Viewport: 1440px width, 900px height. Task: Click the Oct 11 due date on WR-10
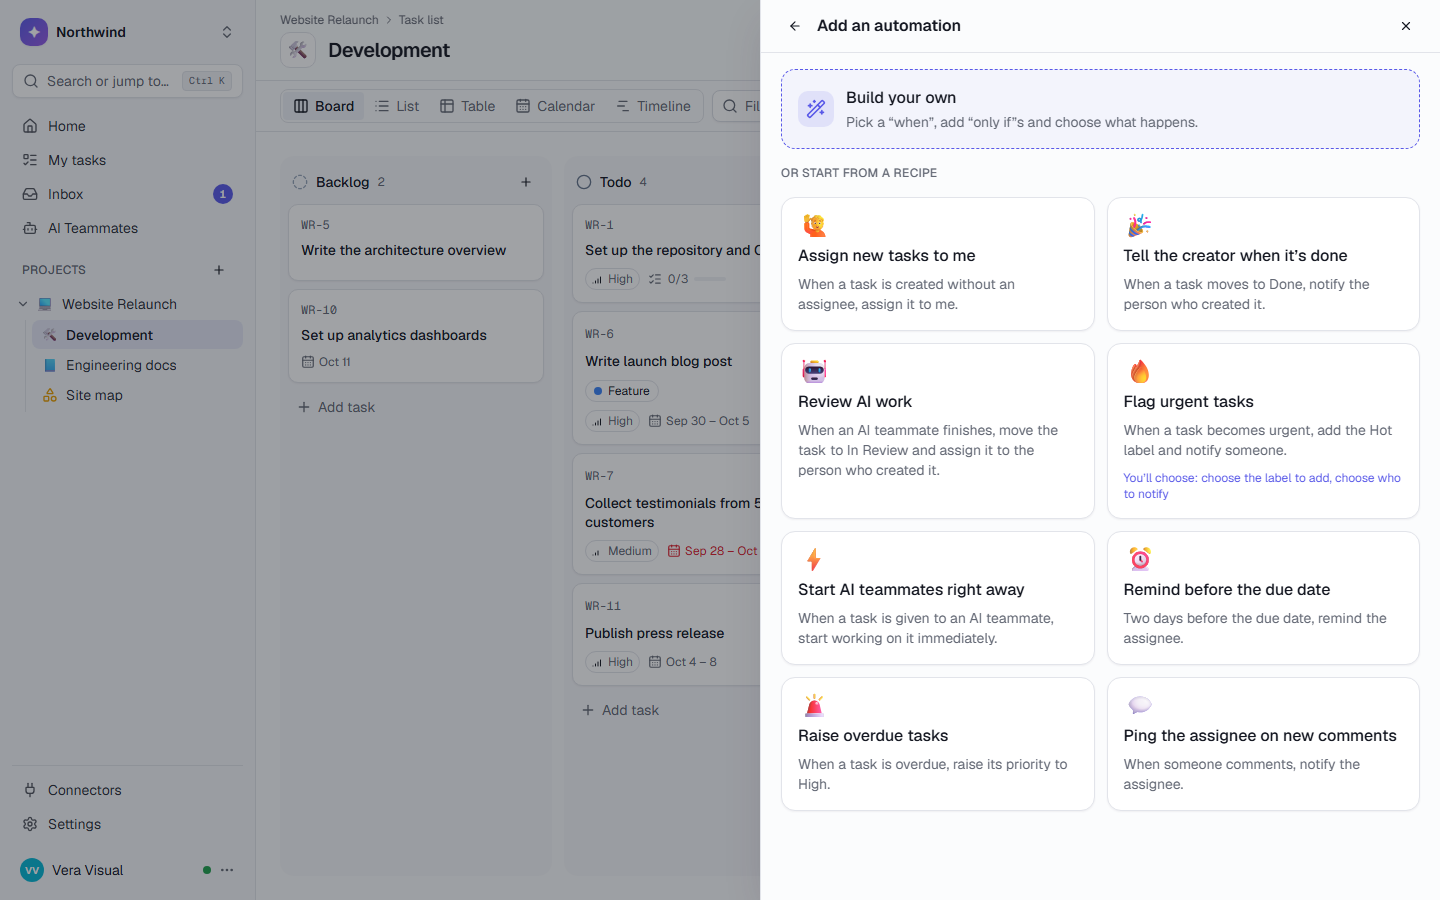coord(327,362)
